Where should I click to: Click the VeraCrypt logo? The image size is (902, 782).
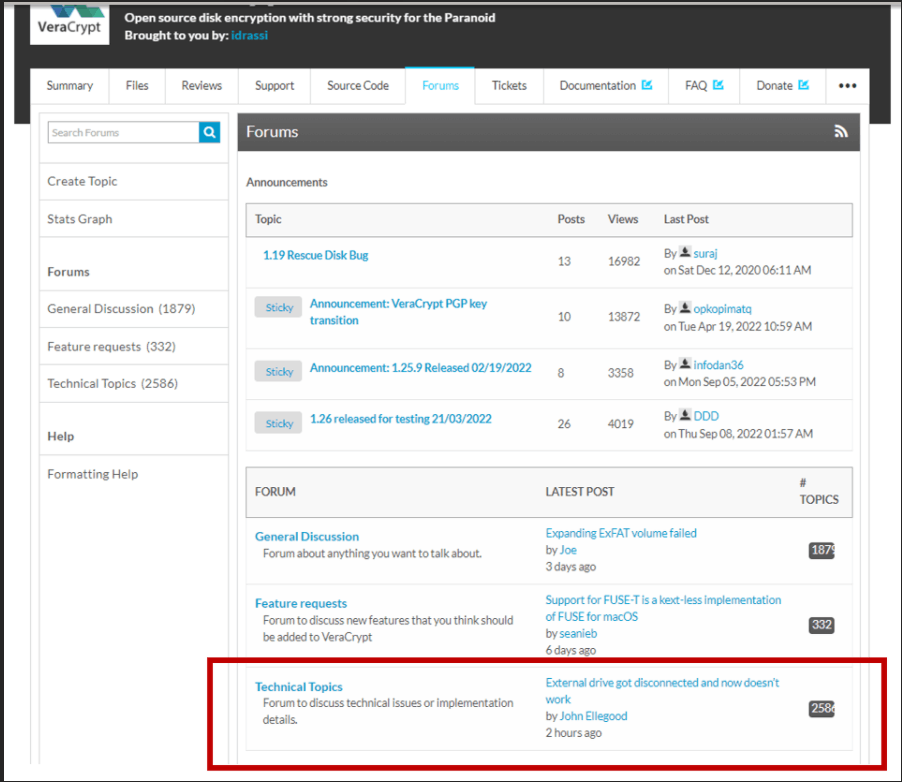pyautogui.click(x=70, y=23)
